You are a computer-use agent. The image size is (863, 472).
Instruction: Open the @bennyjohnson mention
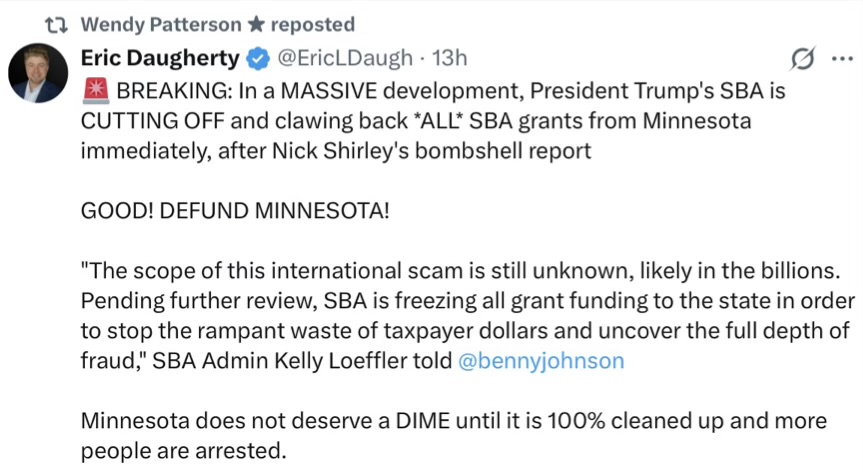(x=540, y=361)
